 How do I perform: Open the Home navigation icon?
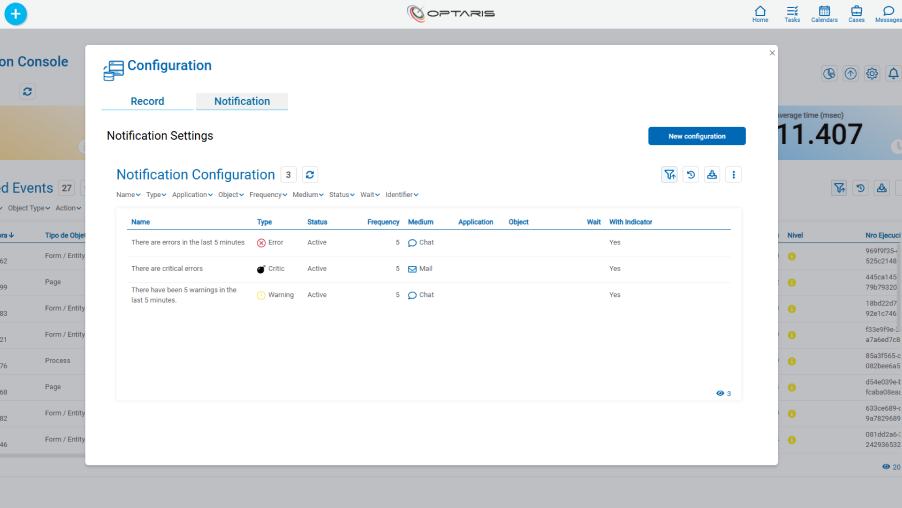(x=760, y=14)
